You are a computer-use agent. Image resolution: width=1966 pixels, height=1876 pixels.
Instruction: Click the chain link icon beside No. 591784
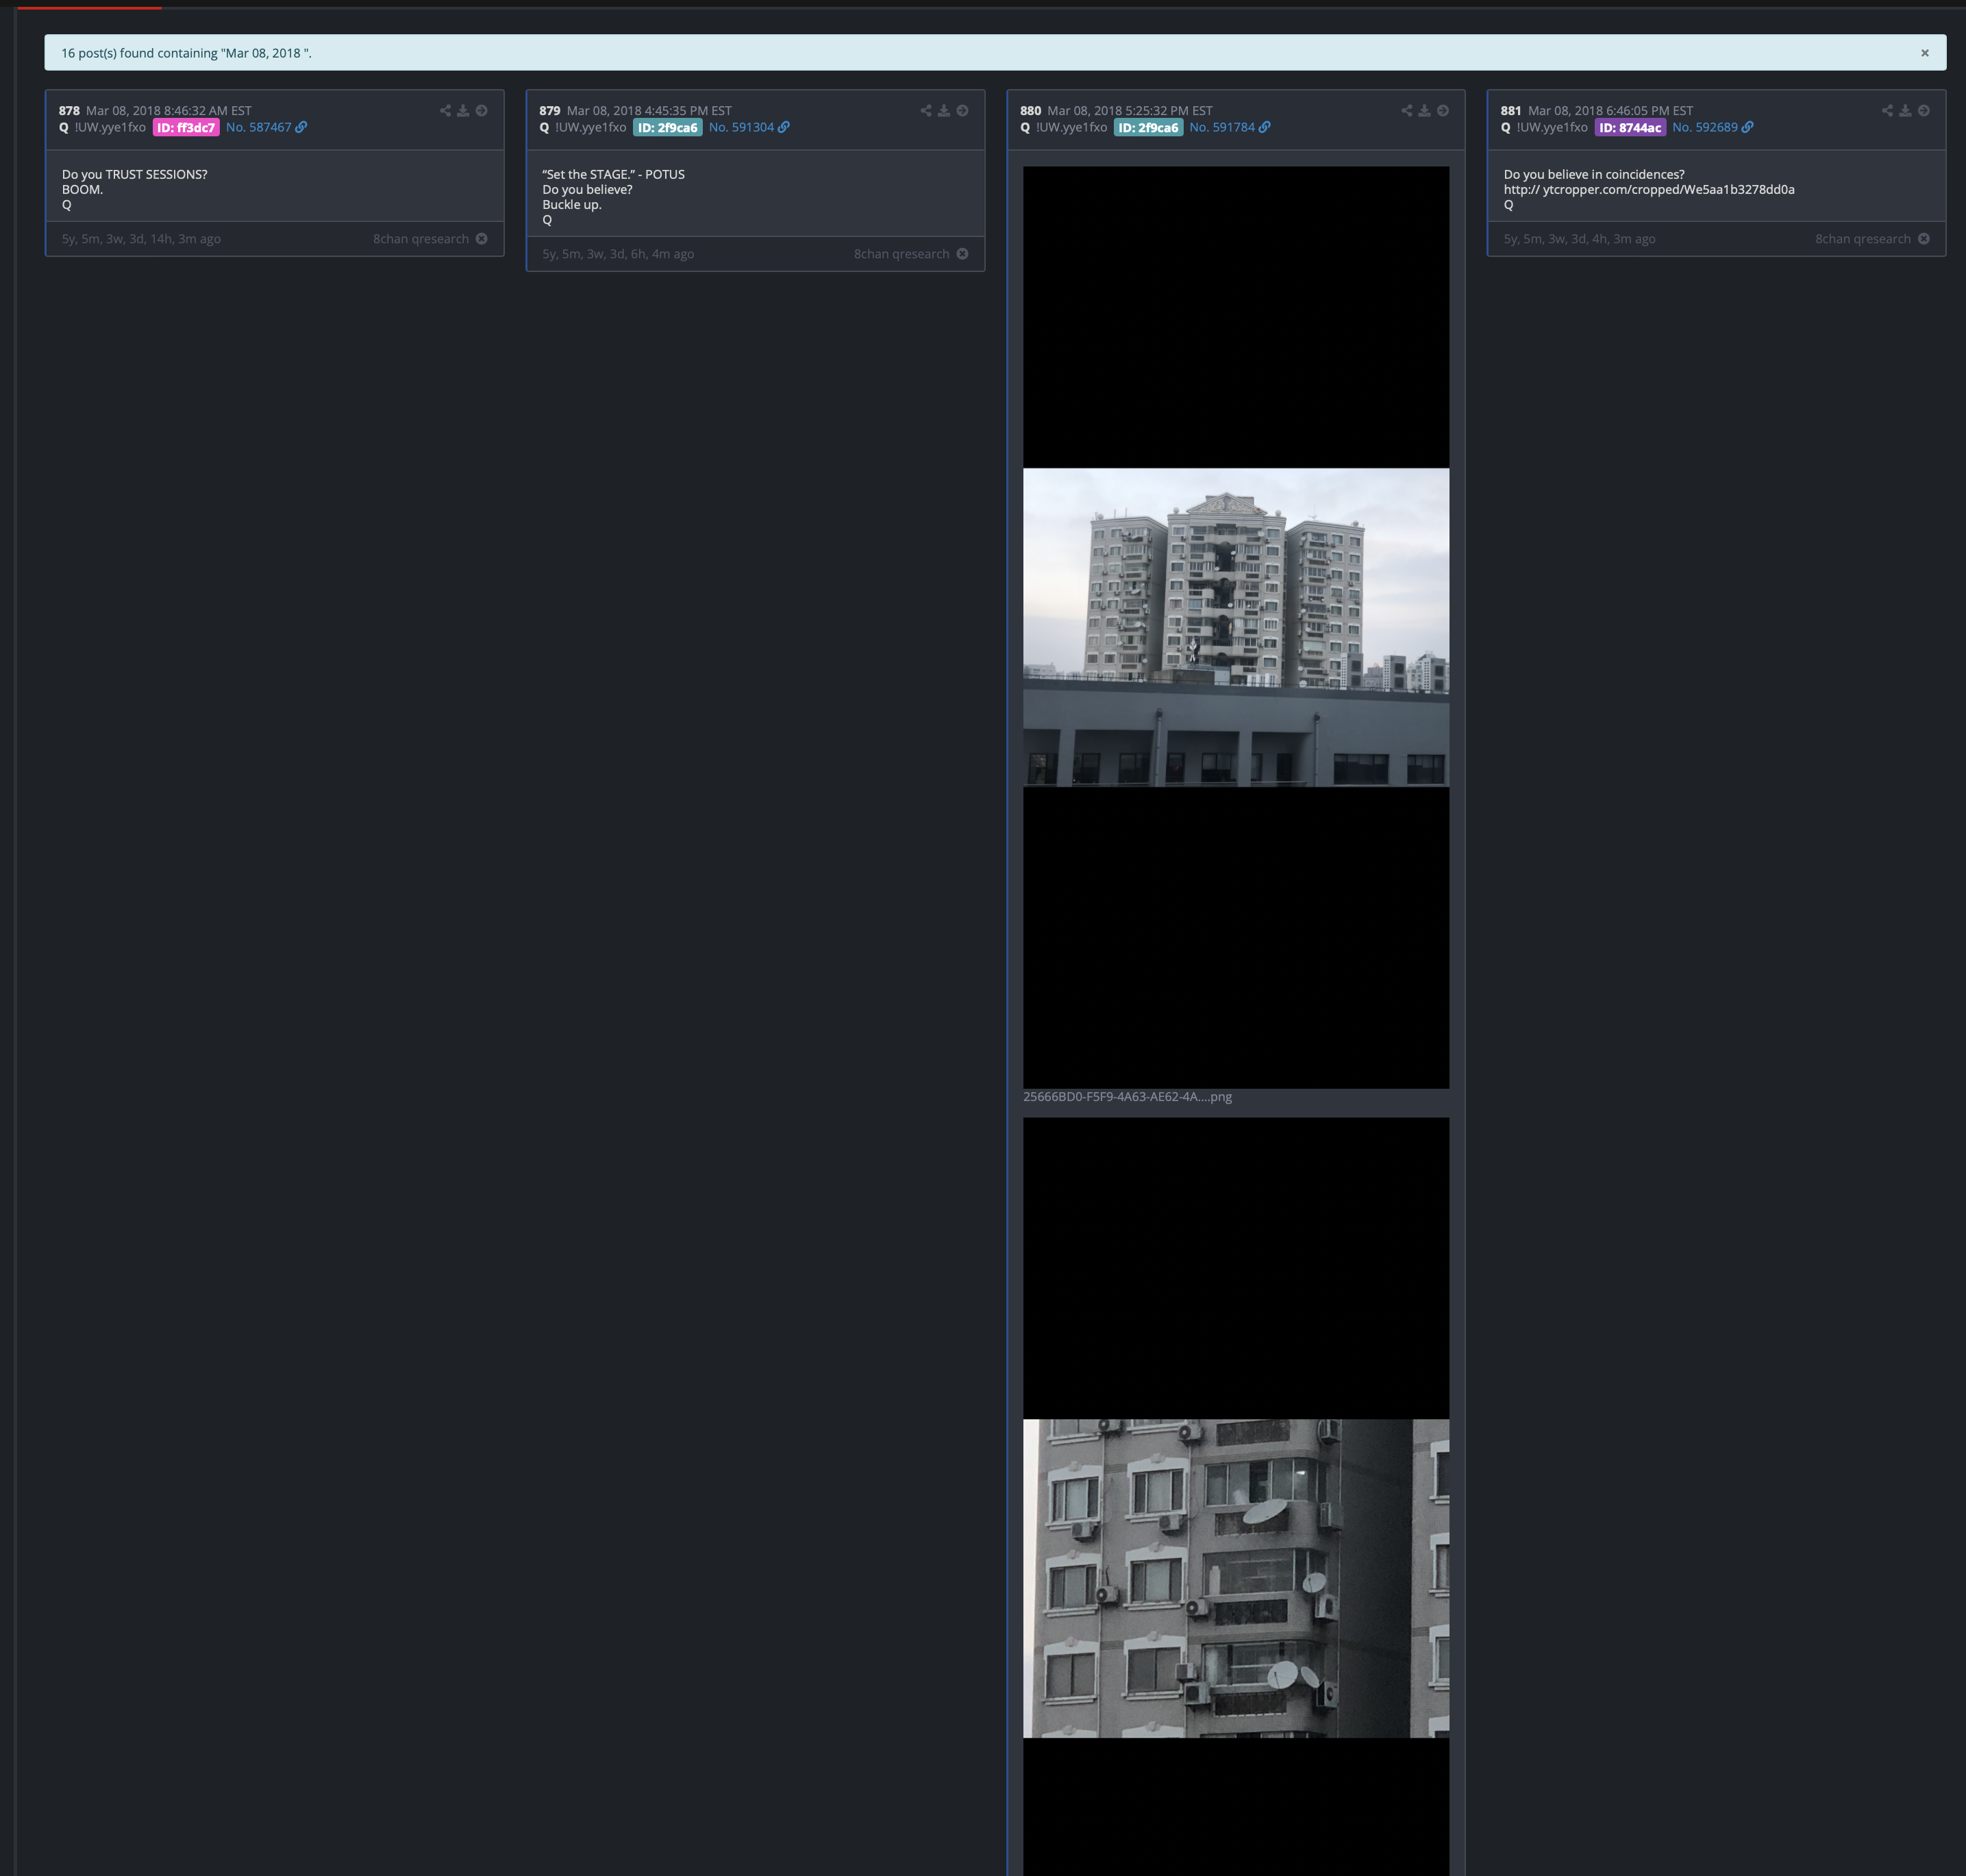(x=1265, y=127)
